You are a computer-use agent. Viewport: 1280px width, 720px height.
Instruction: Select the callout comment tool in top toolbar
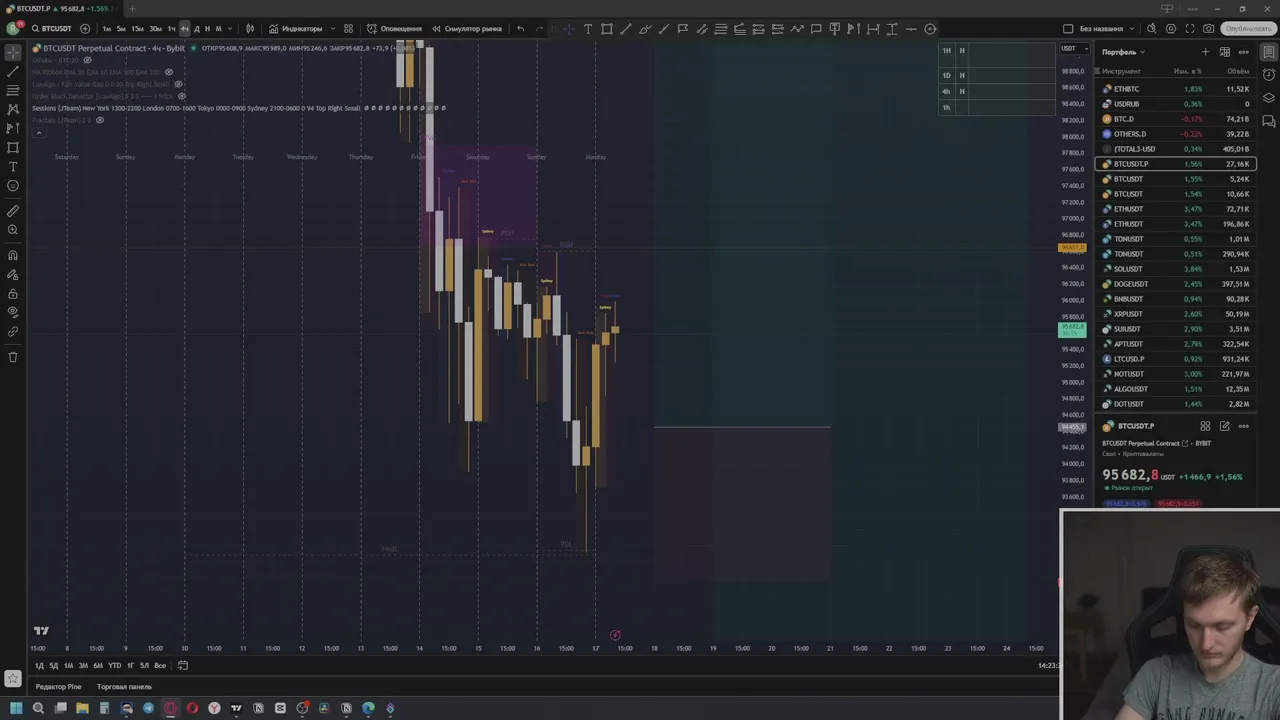(816, 29)
